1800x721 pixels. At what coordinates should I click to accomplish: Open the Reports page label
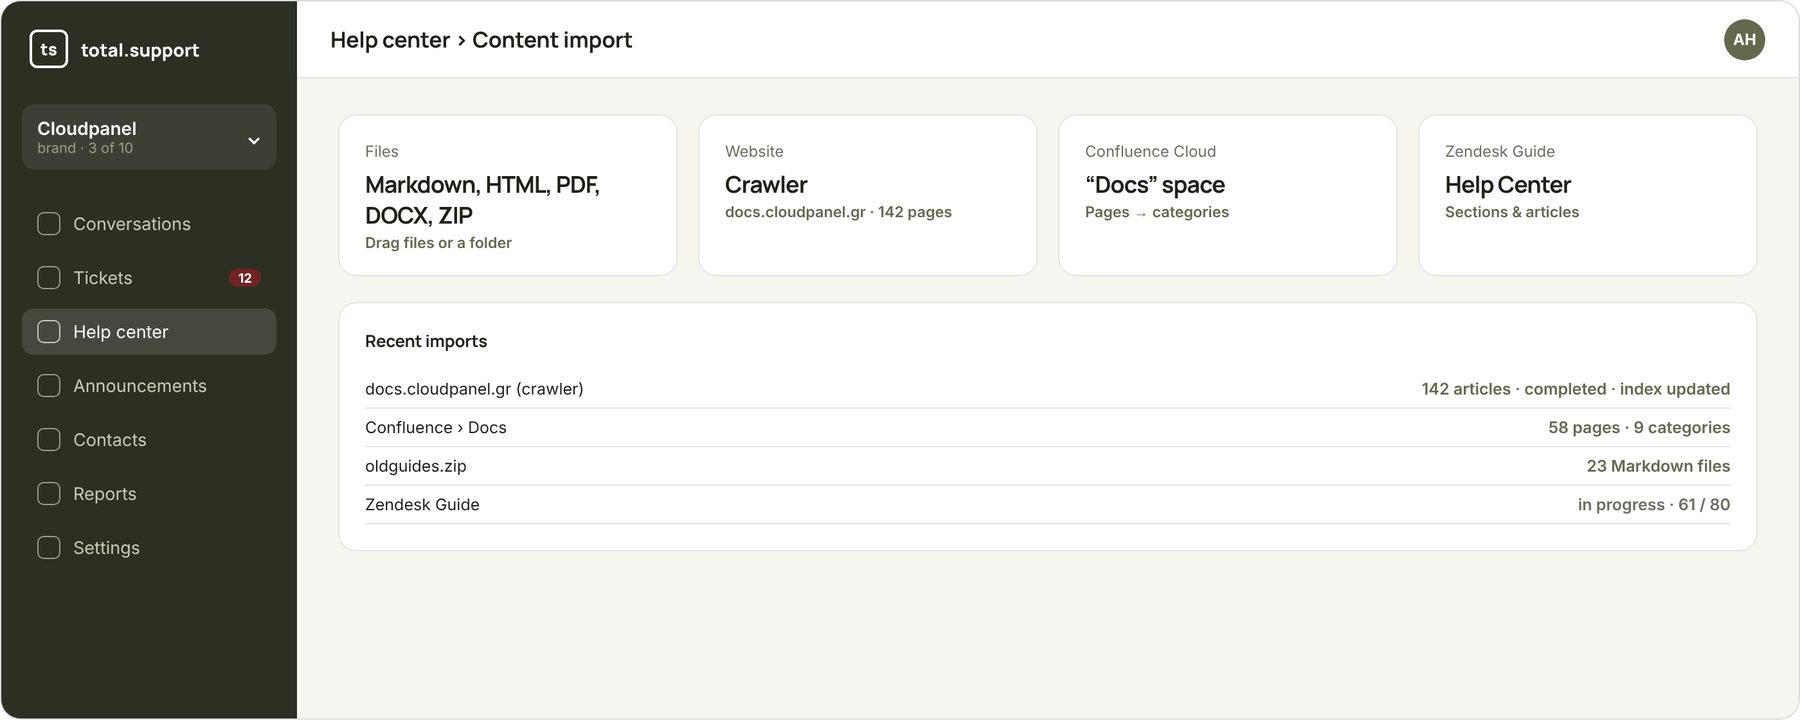click(x=104, y=494)
